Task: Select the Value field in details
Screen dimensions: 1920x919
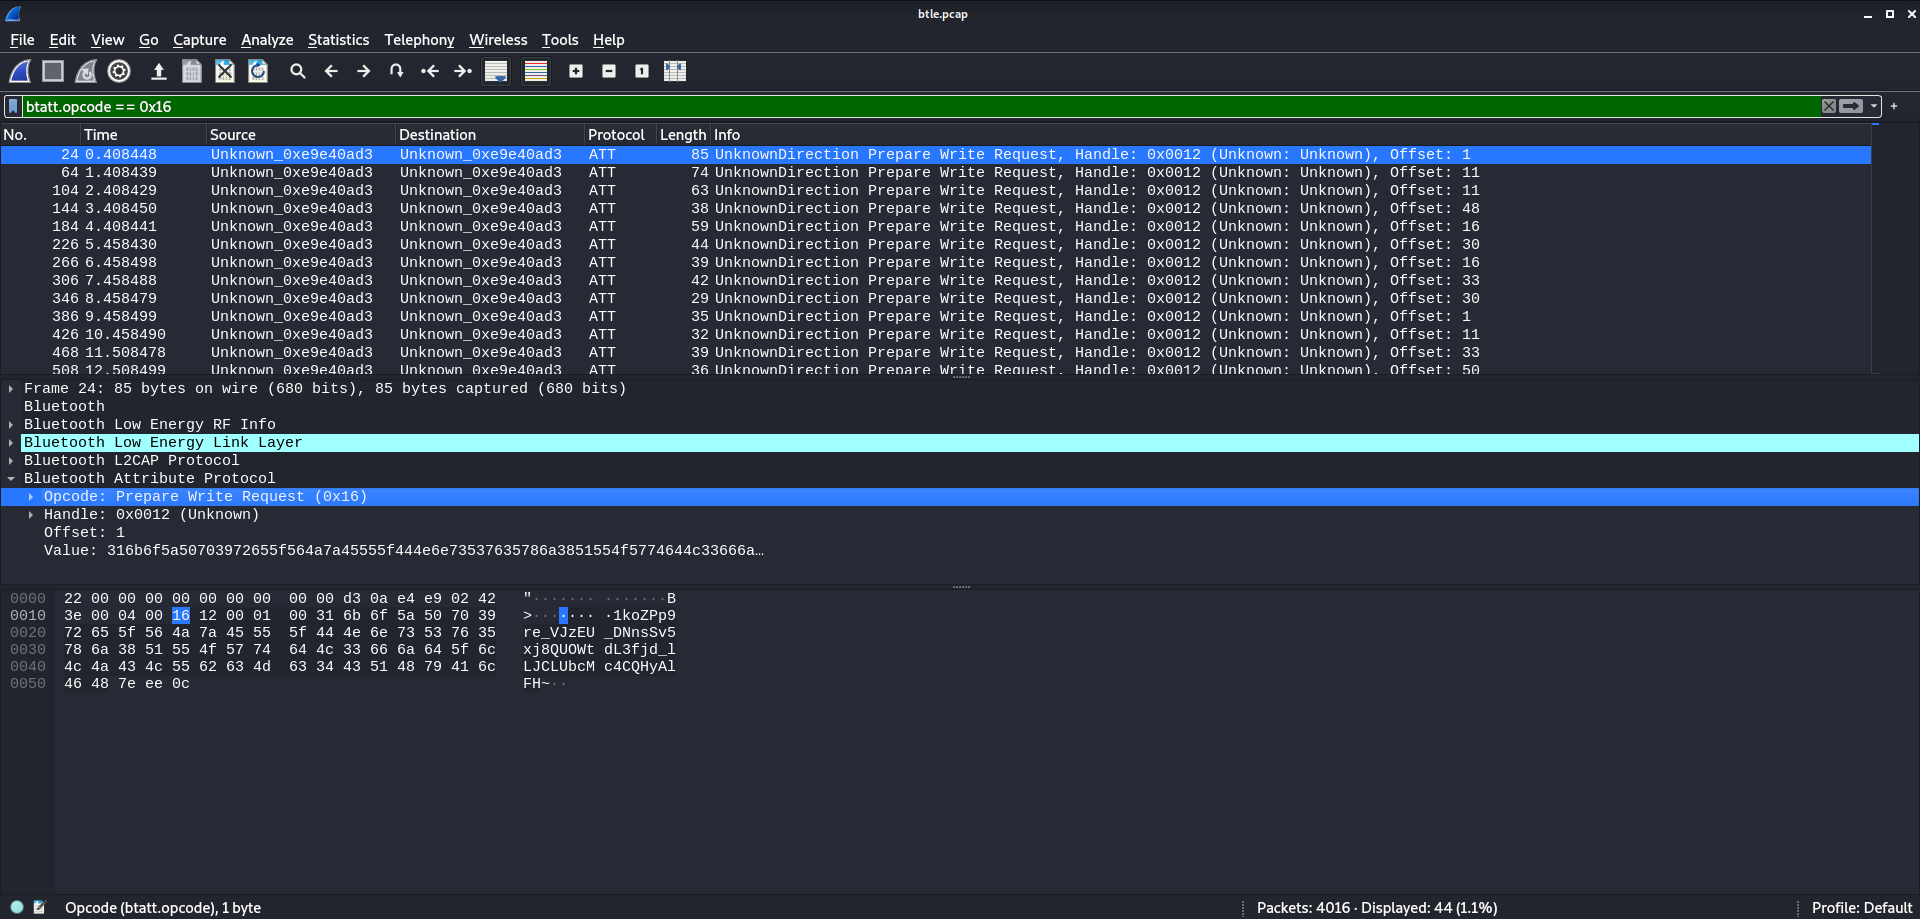Action: (x=404, y=551)
